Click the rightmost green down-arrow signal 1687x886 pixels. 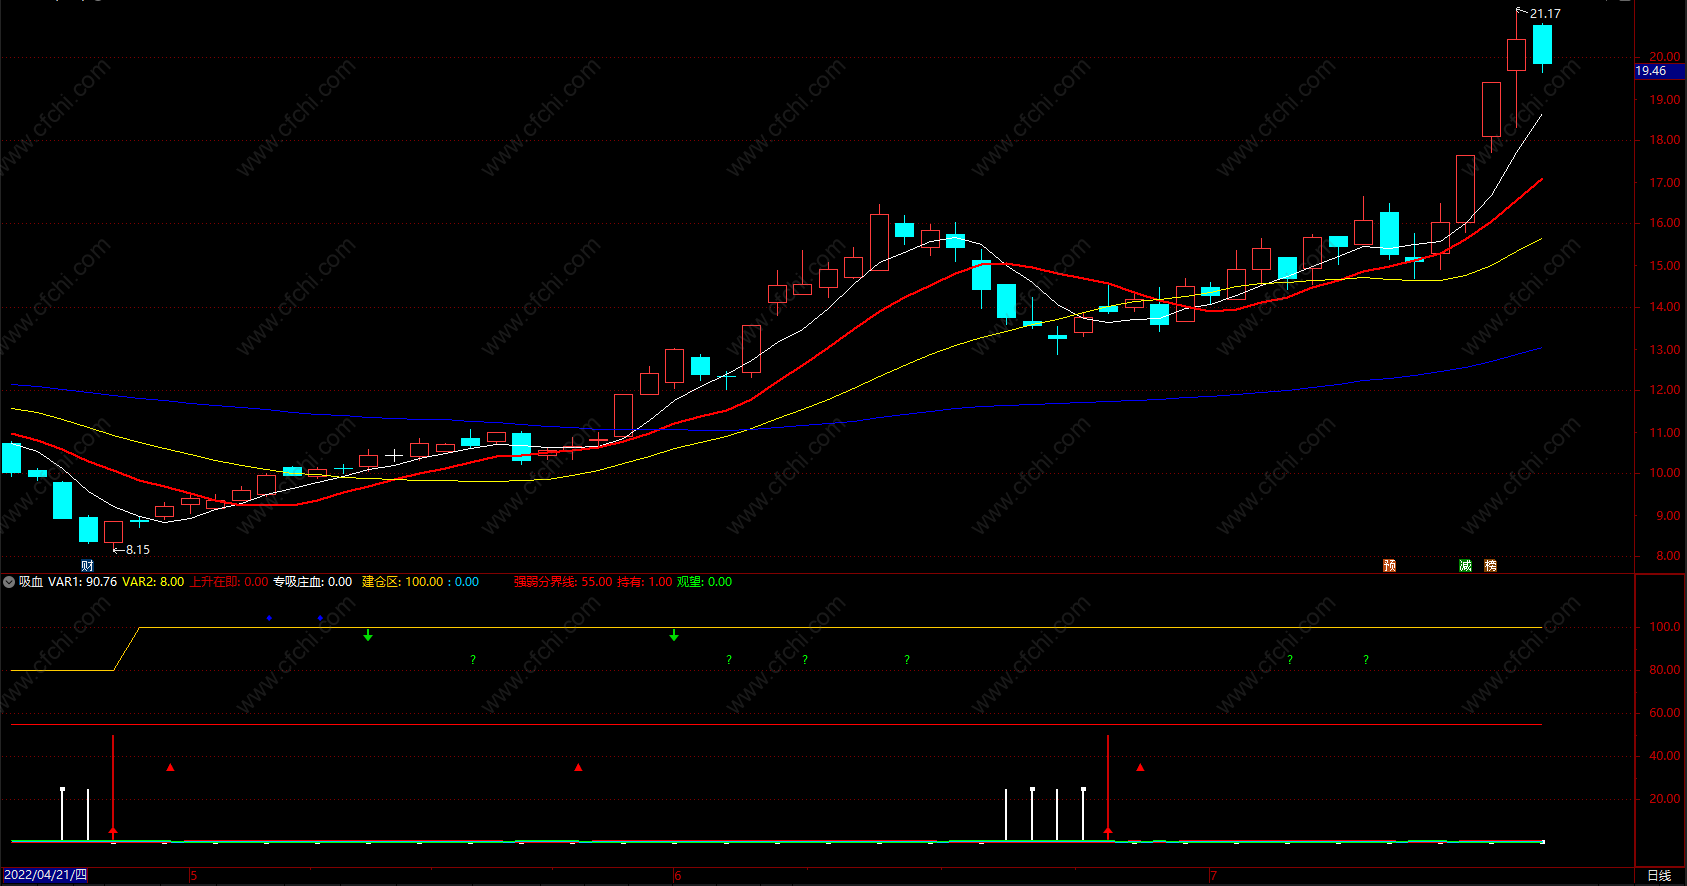point(674,635)
